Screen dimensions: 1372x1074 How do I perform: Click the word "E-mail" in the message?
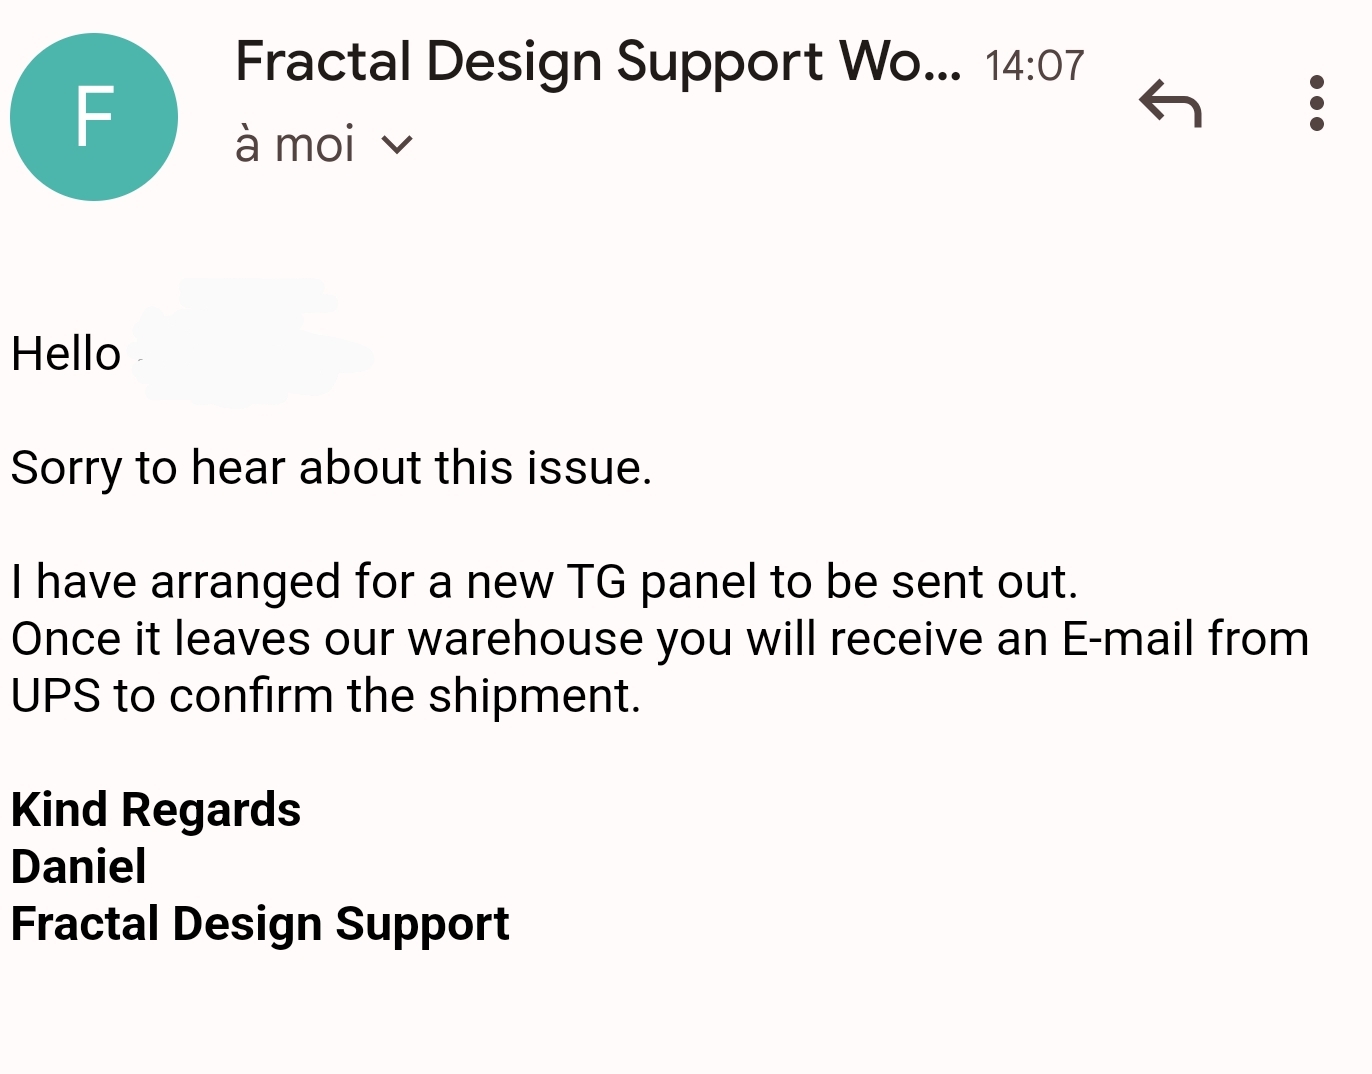(1127, 639)
